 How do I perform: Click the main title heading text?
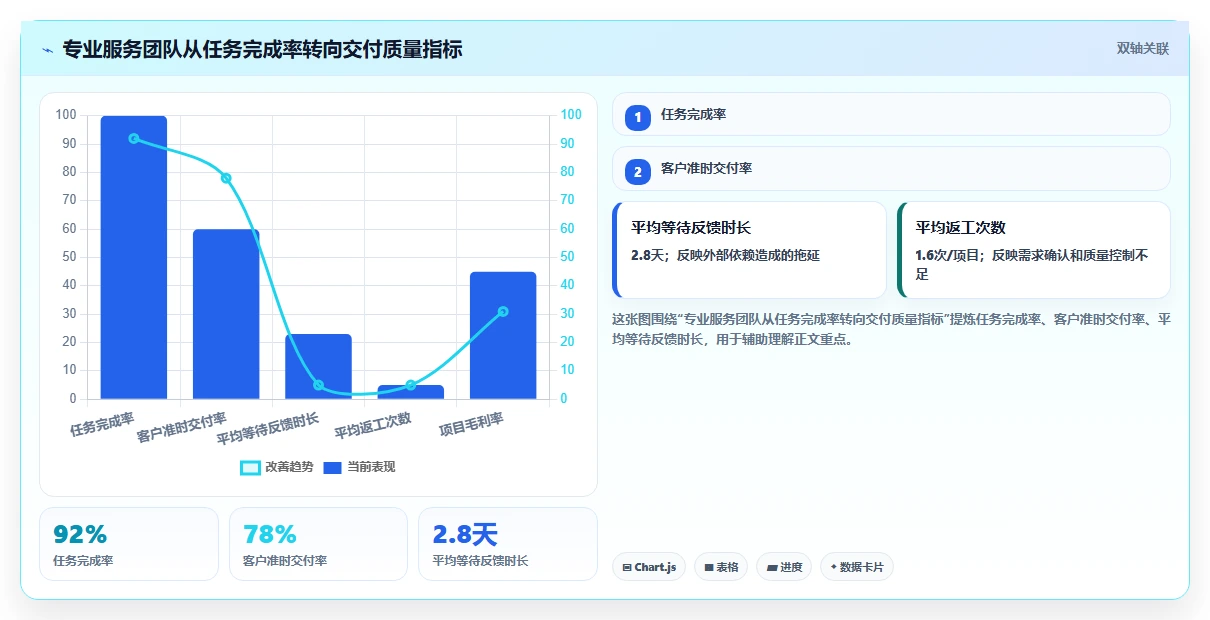262,49
